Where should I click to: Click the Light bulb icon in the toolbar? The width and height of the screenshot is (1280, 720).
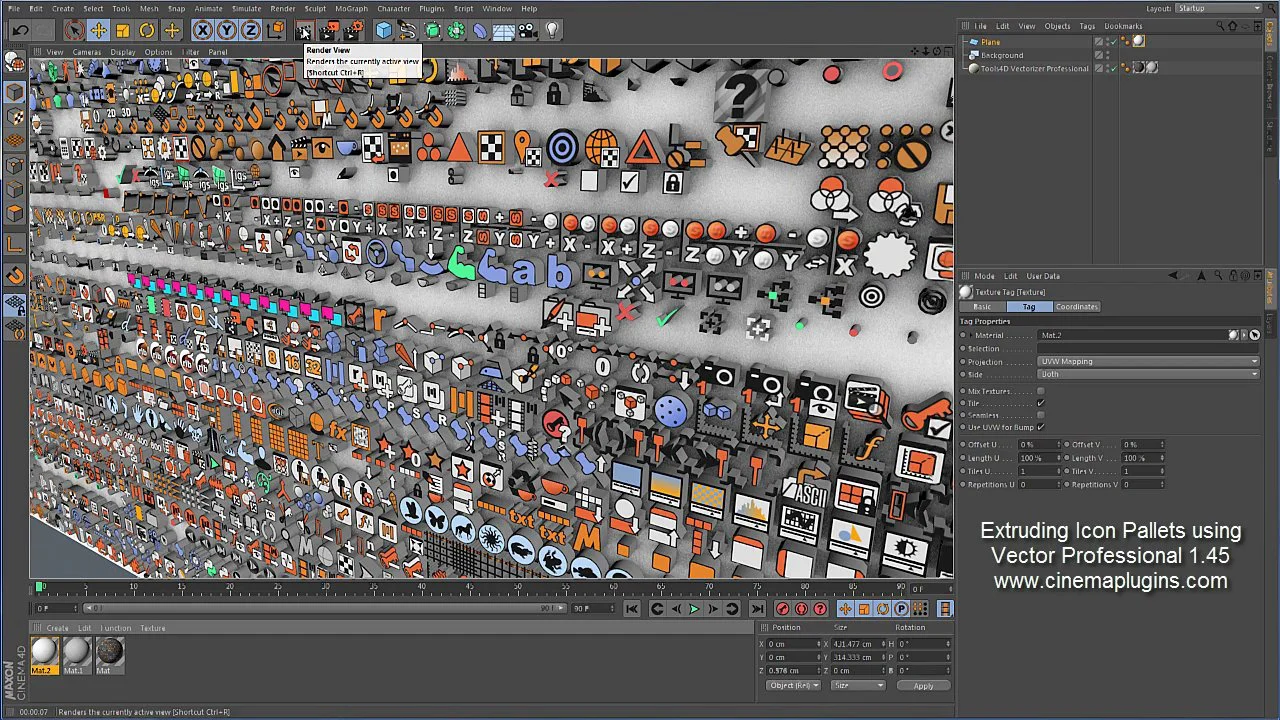551,30
